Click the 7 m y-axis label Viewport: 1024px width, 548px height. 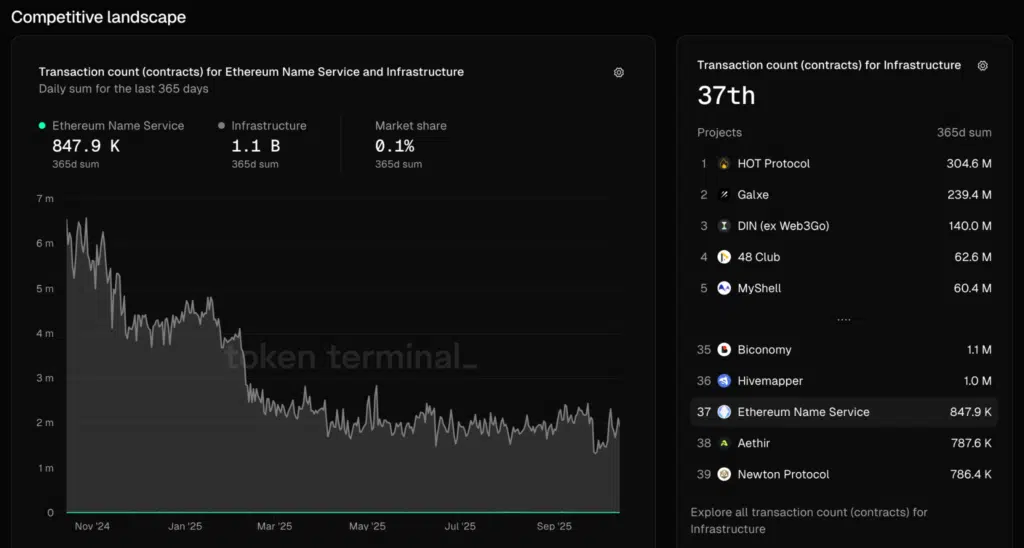(45, 199)
